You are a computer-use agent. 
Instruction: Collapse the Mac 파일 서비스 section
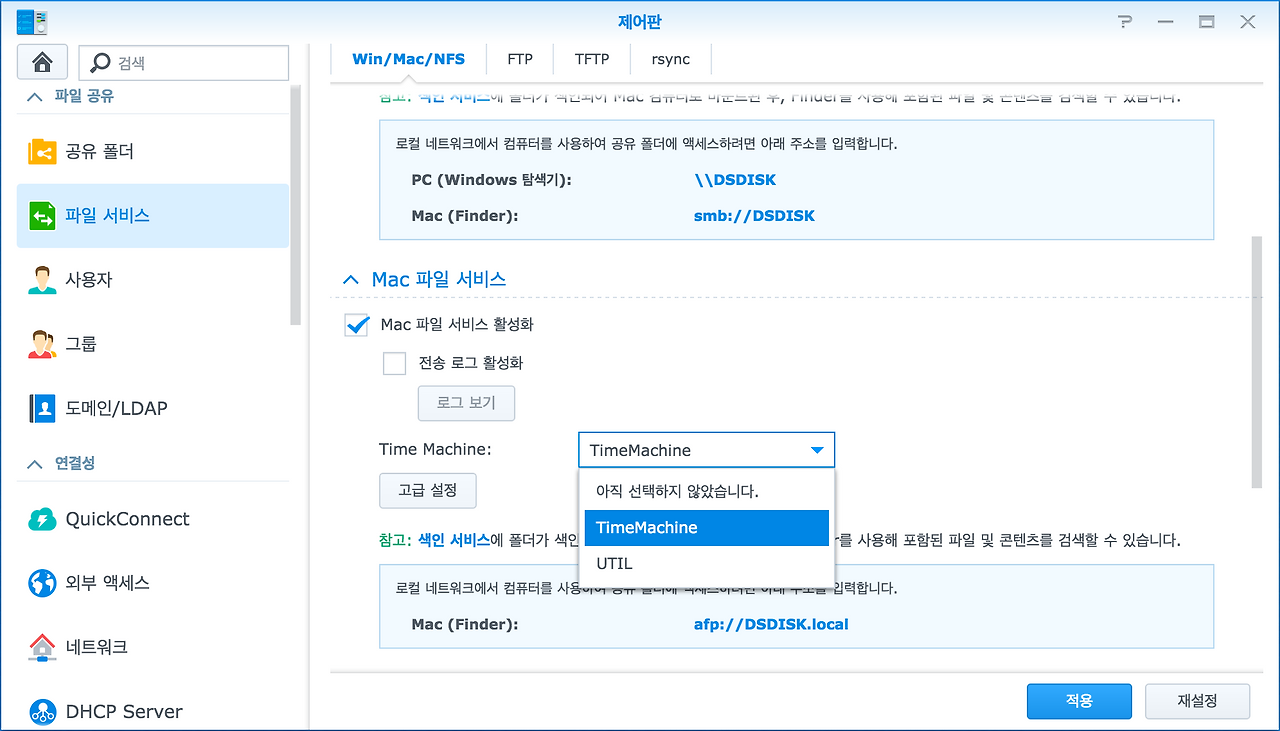point(350,280)
